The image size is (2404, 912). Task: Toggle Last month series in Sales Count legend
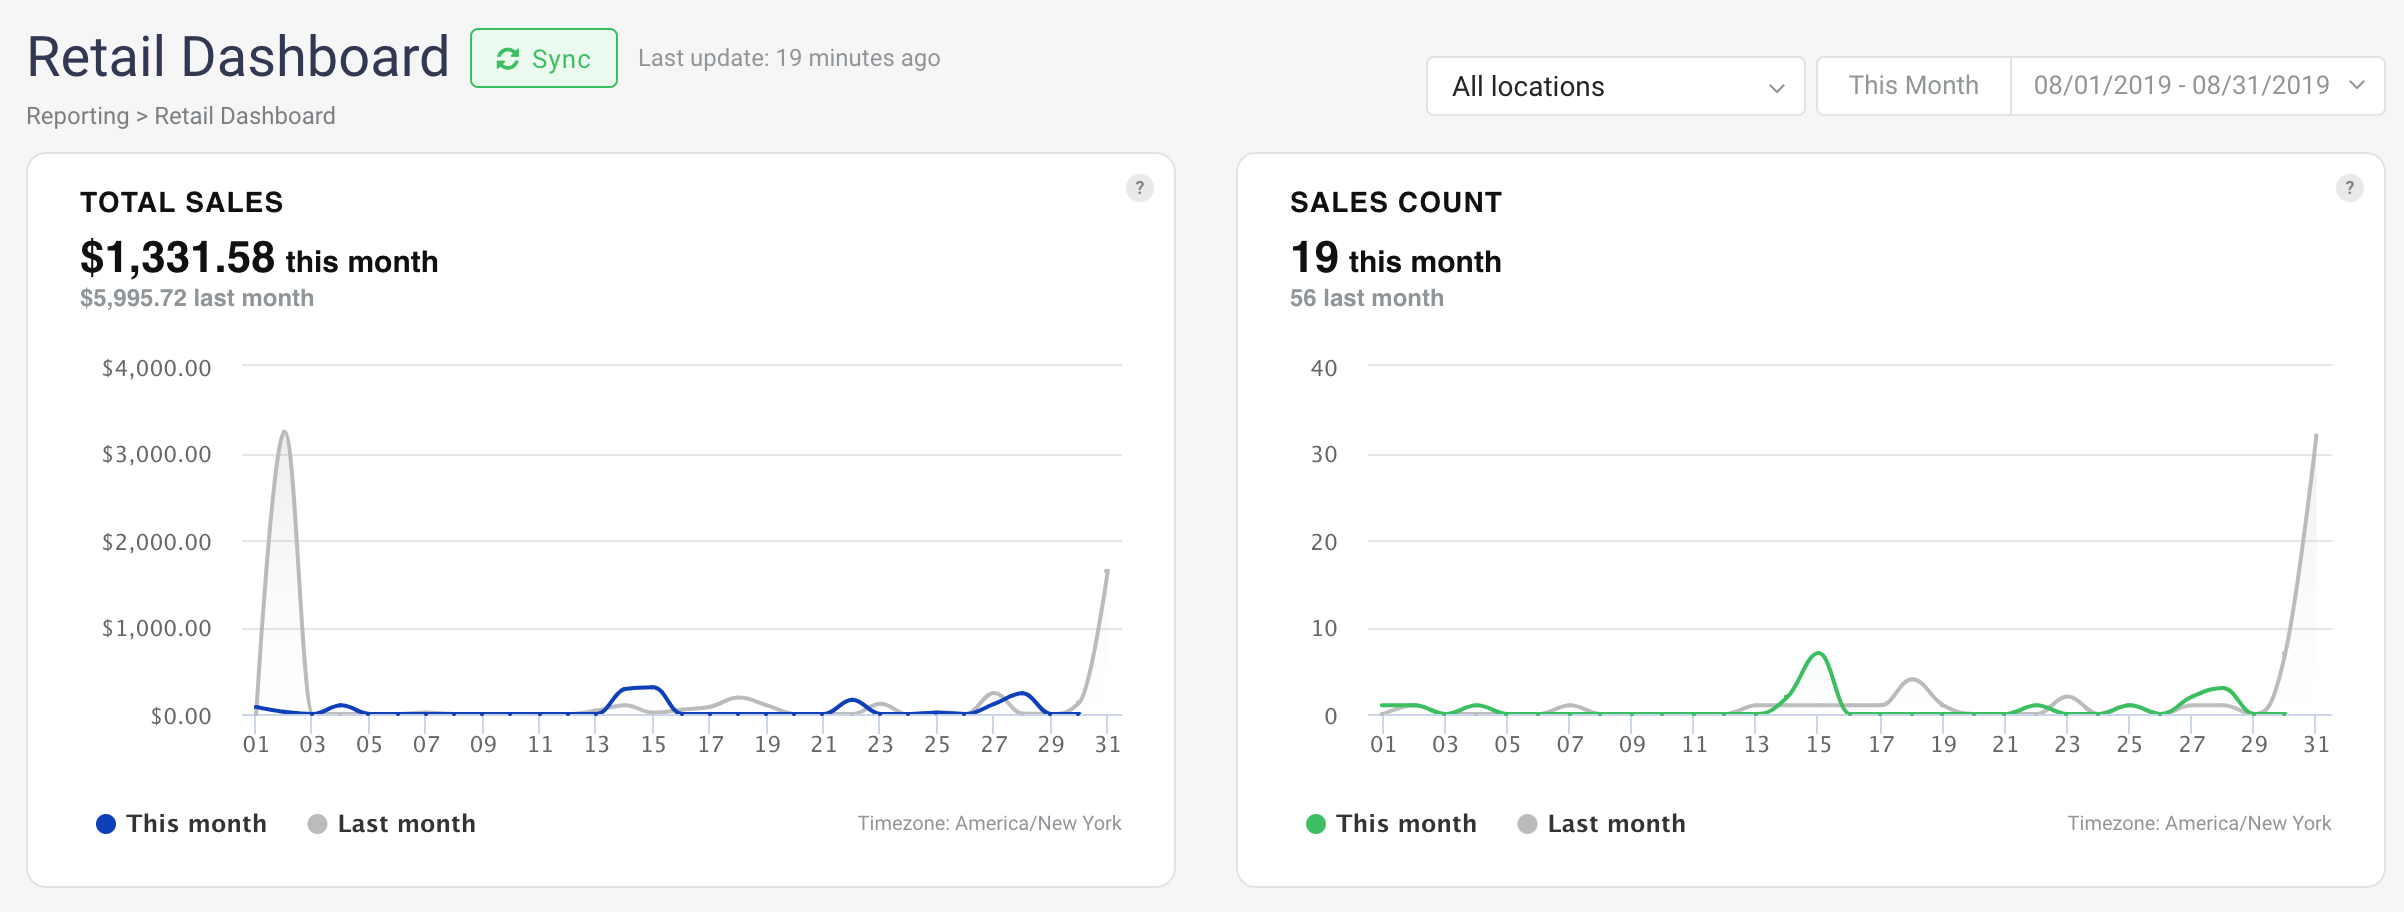[1602, 824]
